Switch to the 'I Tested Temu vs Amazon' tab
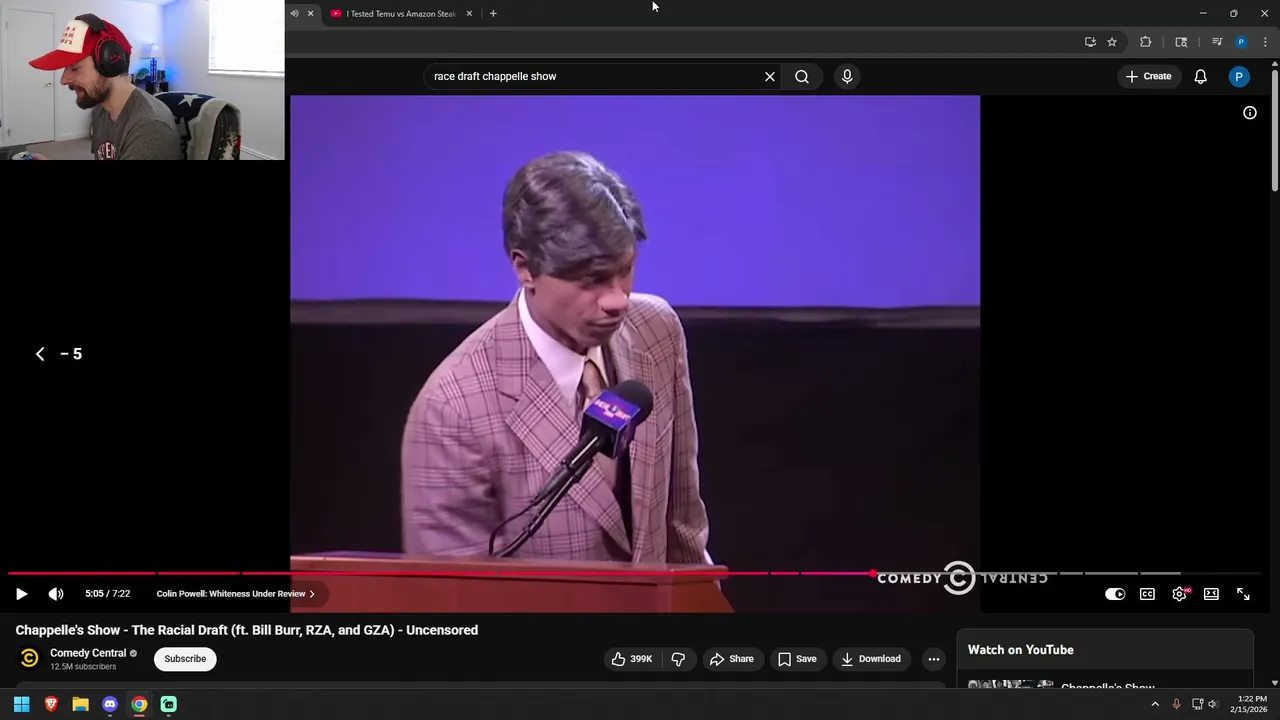1280x720 pixels. (400, 14)
